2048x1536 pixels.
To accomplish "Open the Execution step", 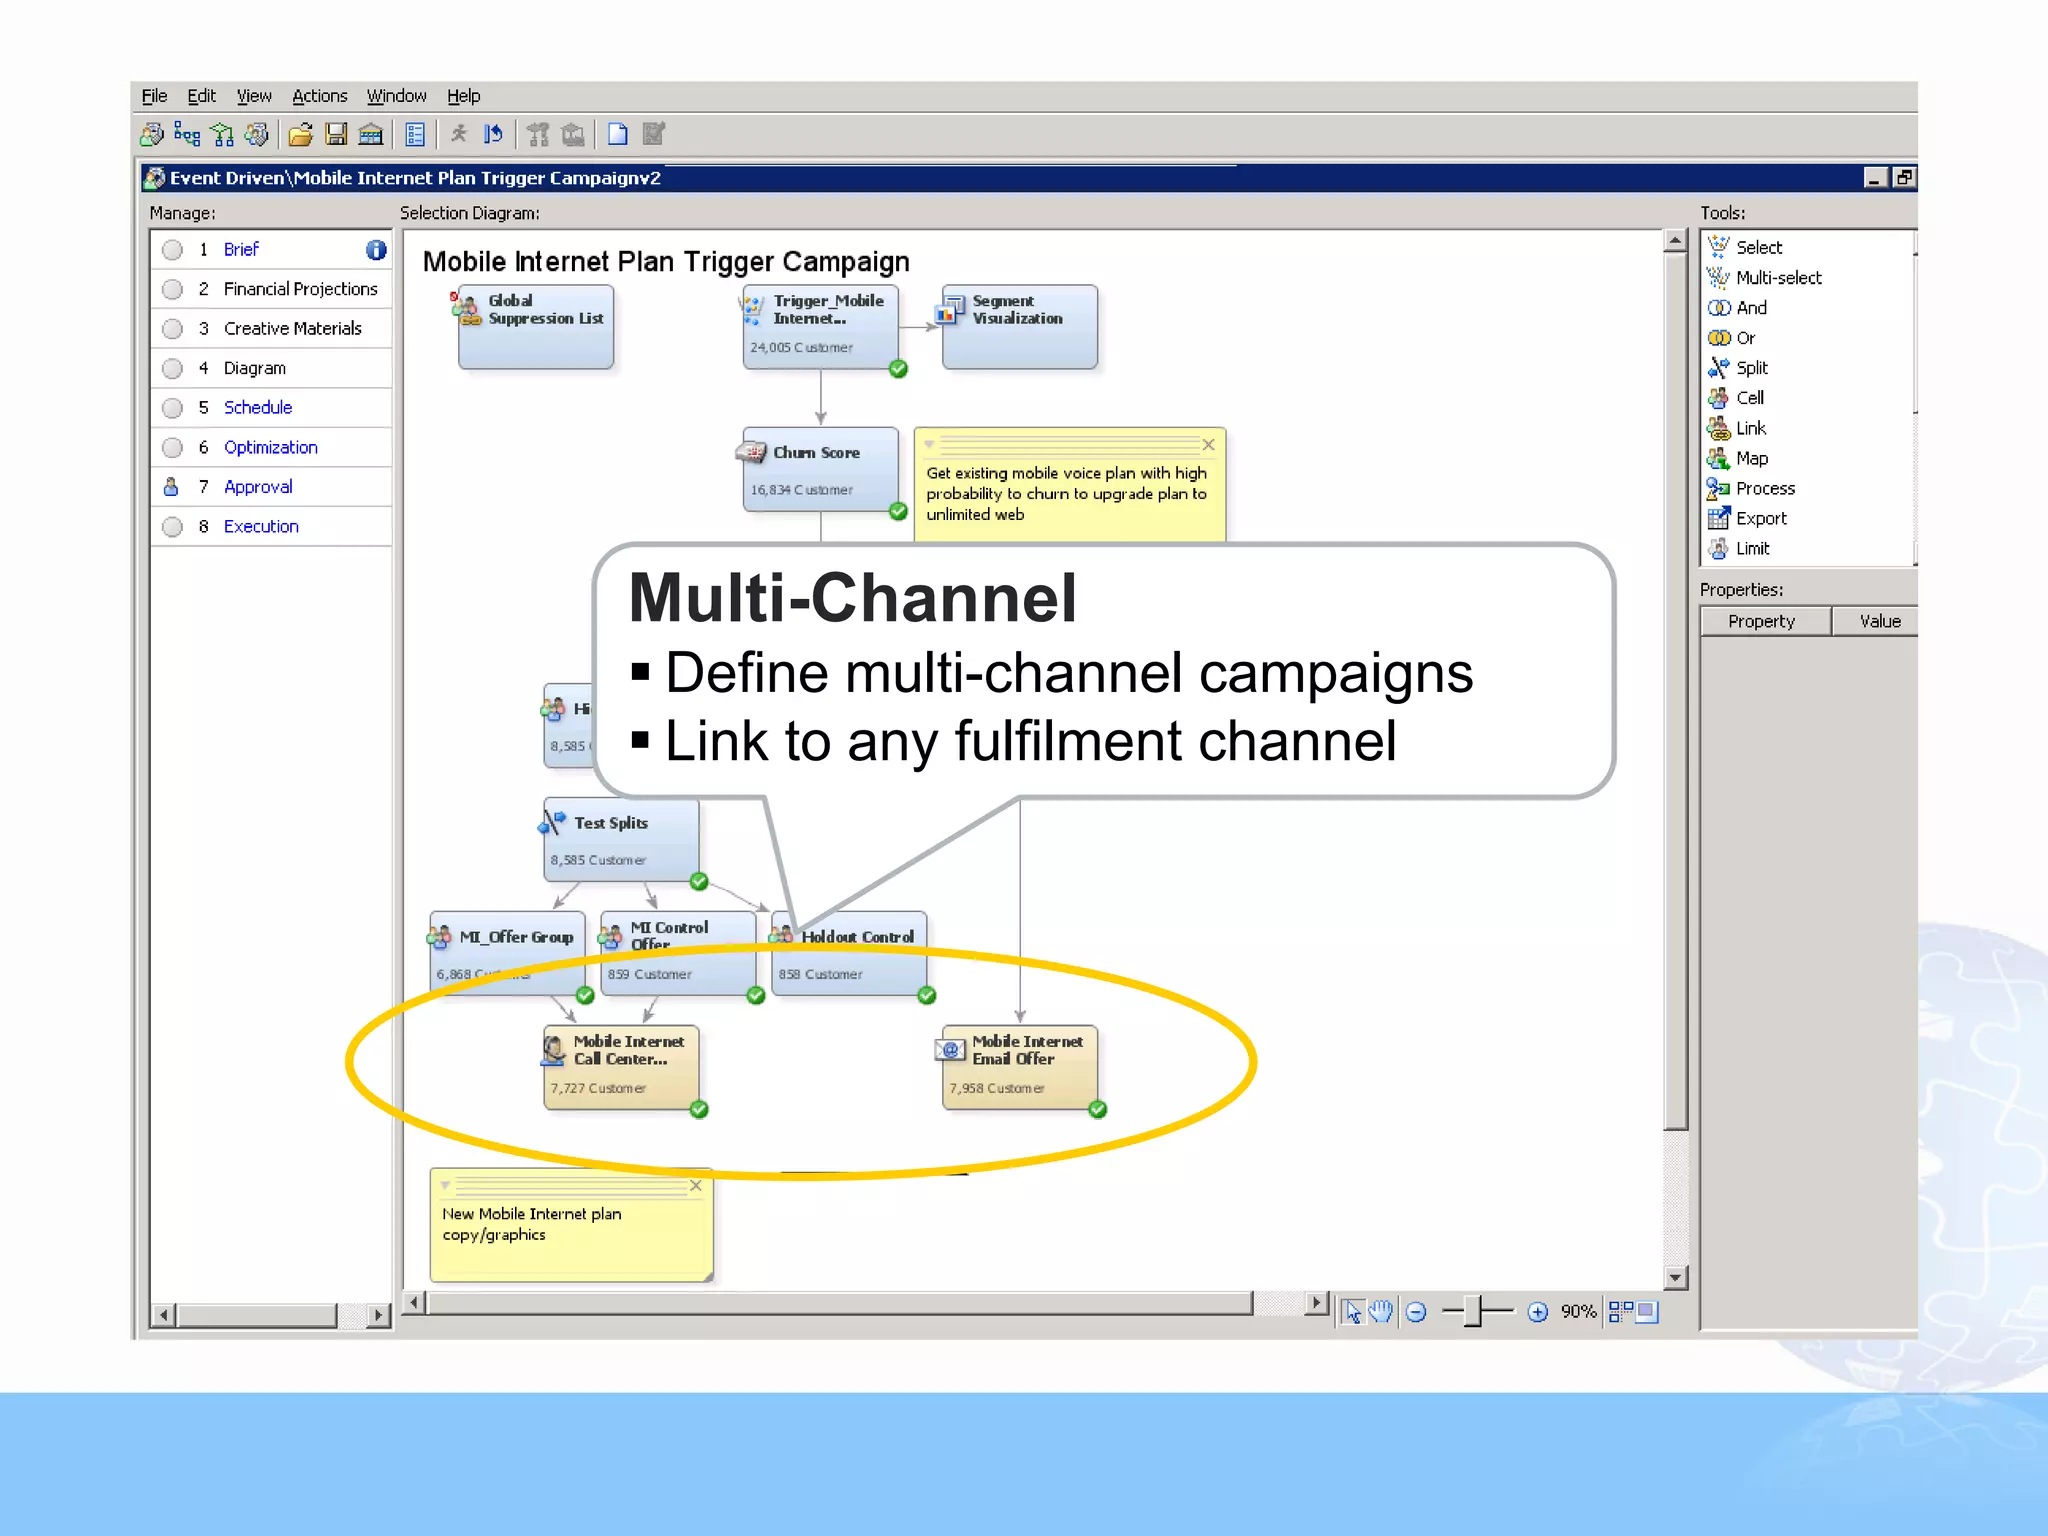I will [261, 526].
